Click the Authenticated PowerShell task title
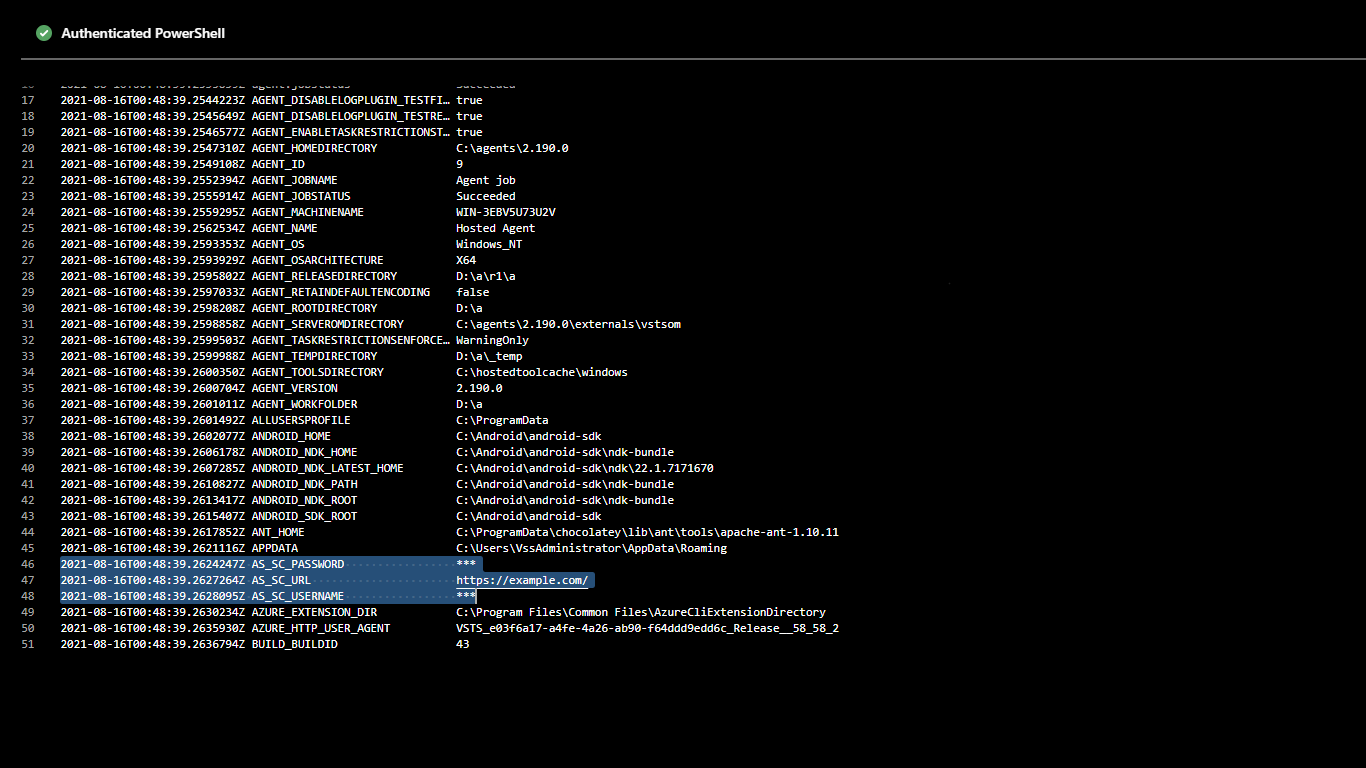Viewport: 1366px width, 768px height. [x=142, y=33]
